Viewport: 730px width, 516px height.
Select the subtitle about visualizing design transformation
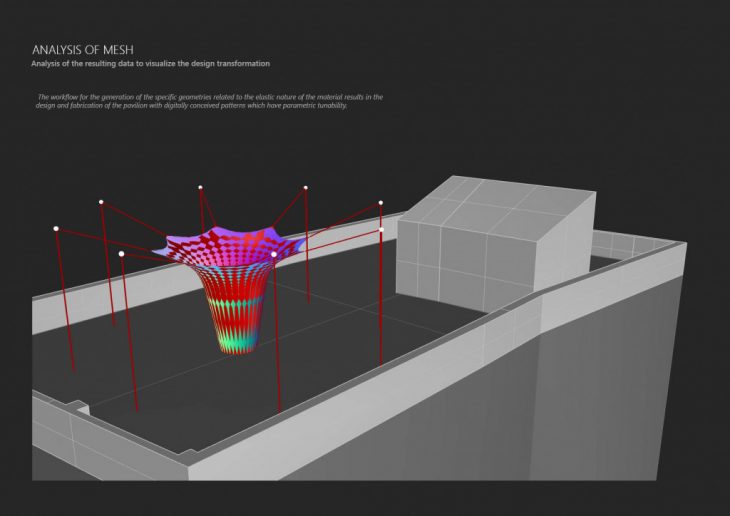pyautogui.click(x=150, y=64)
